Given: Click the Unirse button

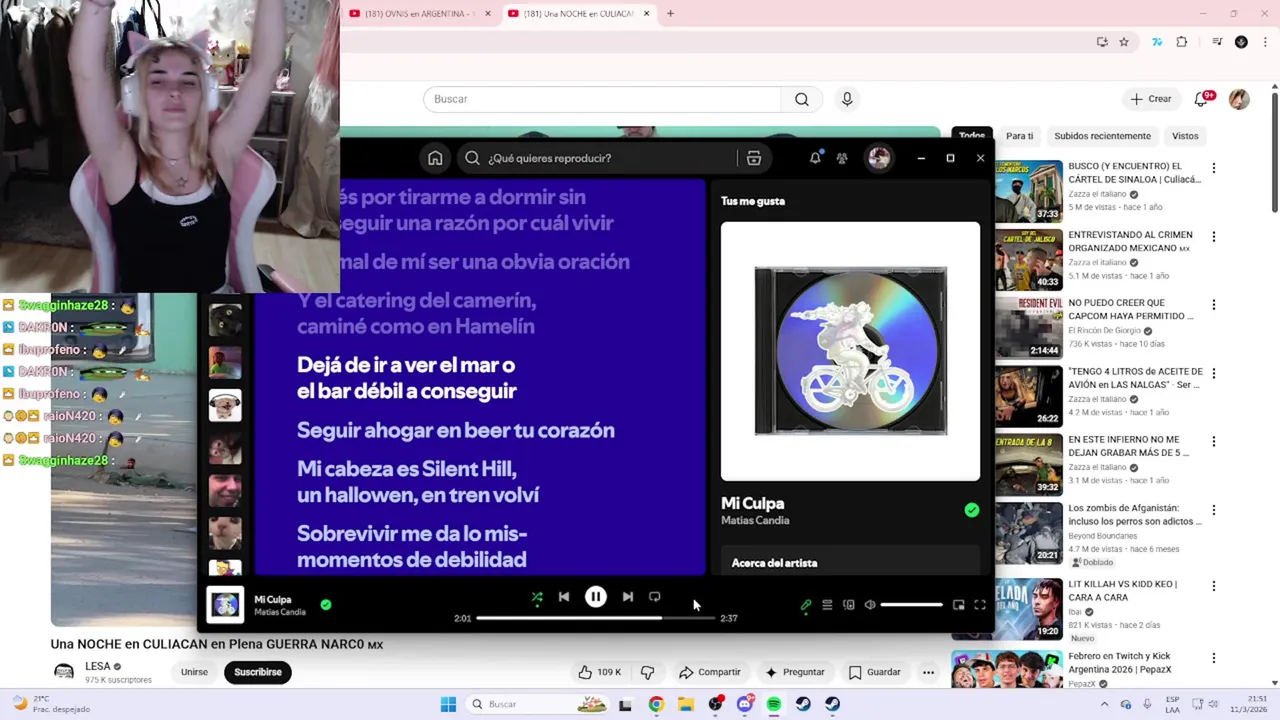Looking at the screenshot, I should pos(194,672).
